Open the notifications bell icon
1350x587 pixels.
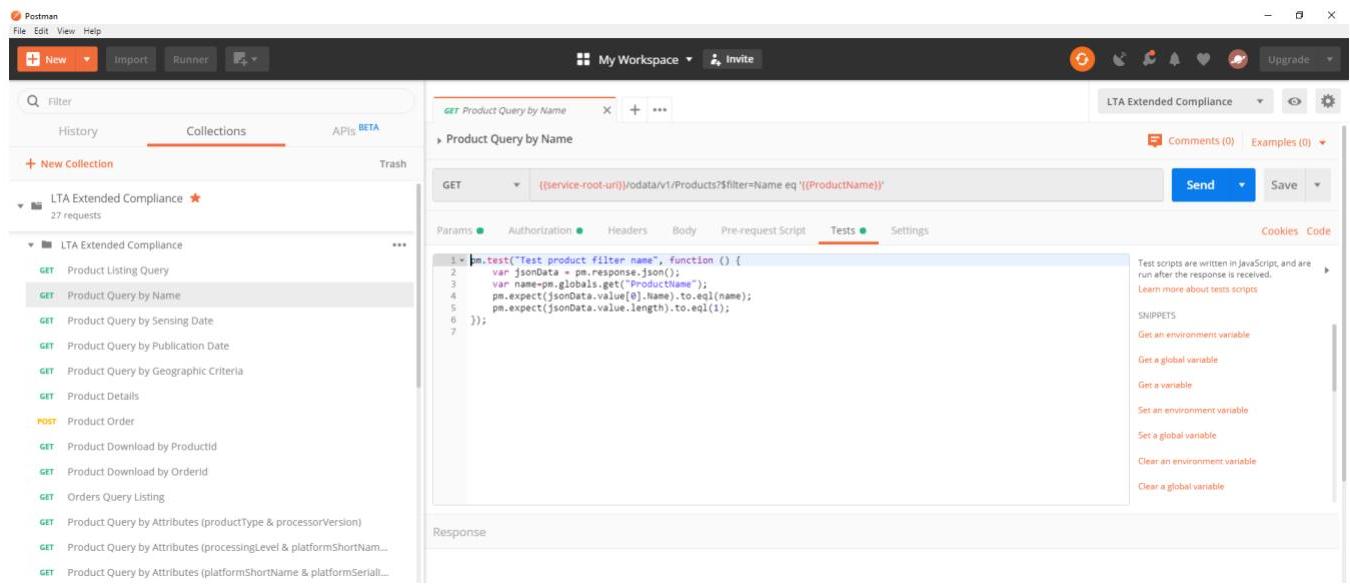click(1177, 60)
